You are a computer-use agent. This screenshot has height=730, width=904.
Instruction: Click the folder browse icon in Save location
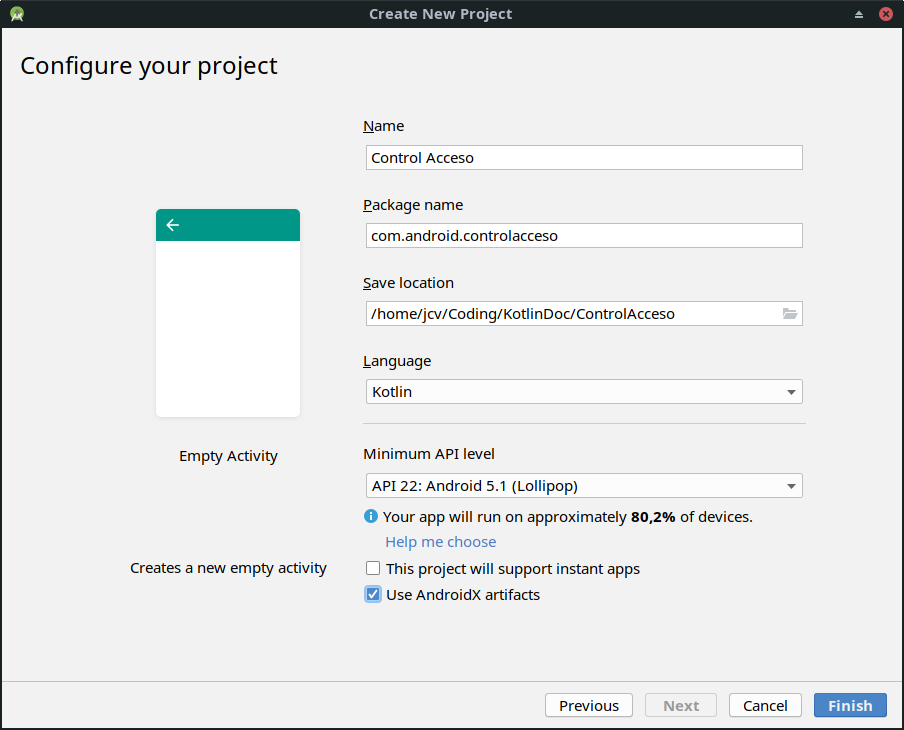click(790, 314)
